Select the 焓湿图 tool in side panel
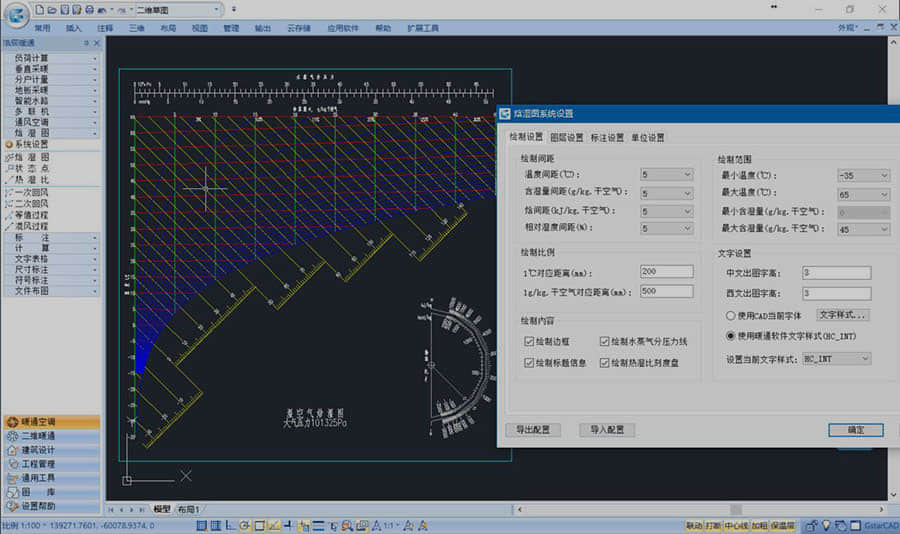The width and height of the screenshot is (900, 534). tap(31, 157)
